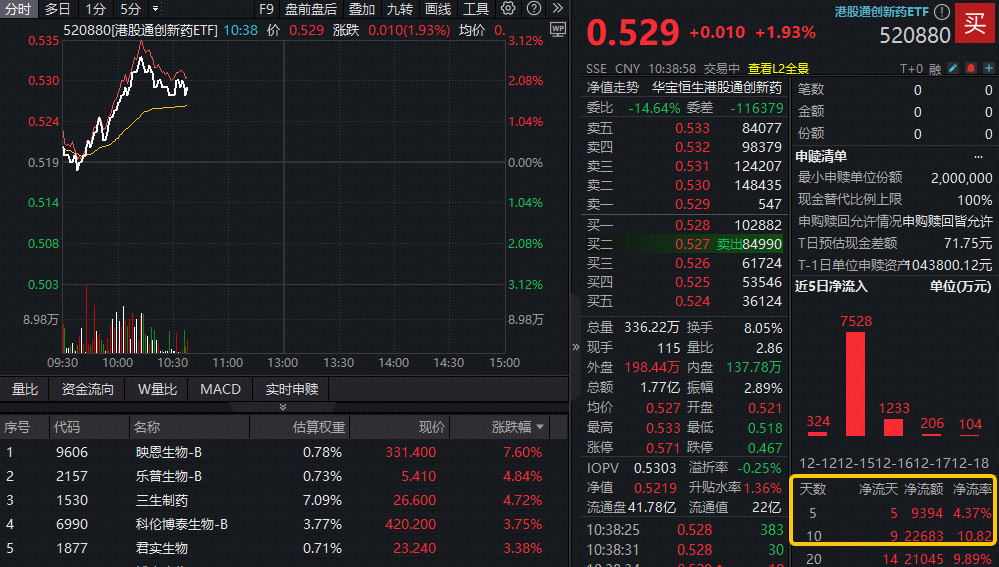Click the help question mark icon
This screenshot has height=567, width=999.
pyautogui.click(x=533, y=9)
